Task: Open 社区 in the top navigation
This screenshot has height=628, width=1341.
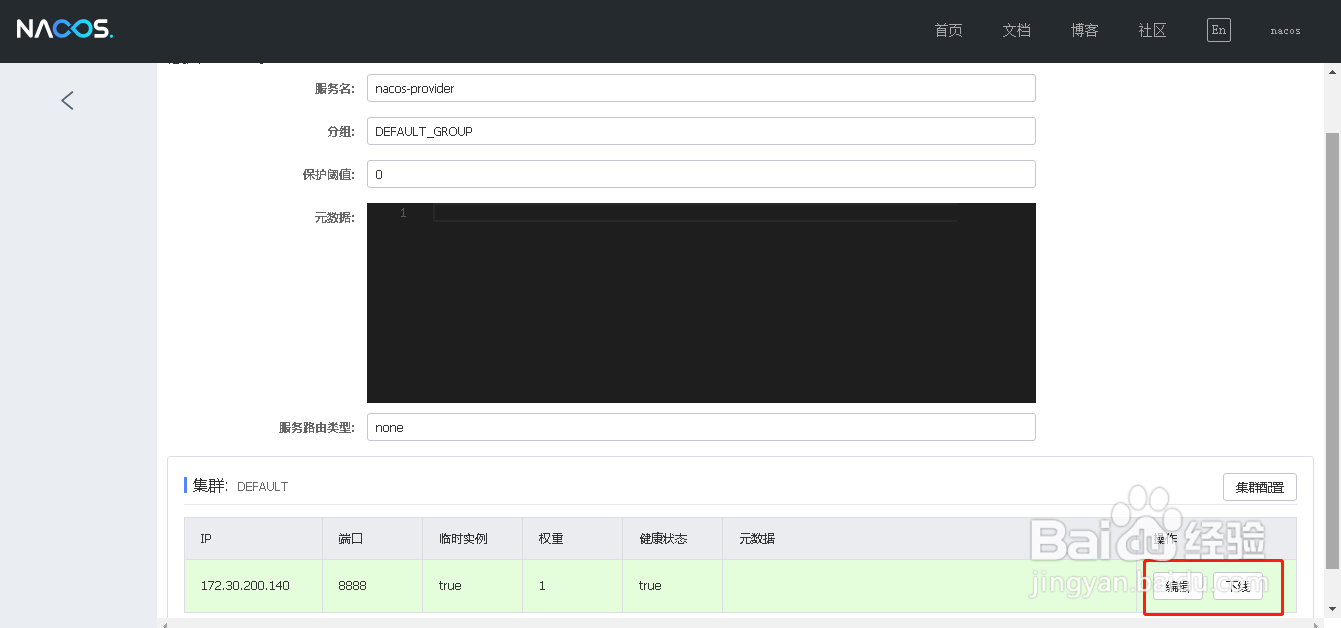Action: click(1152, 31)
